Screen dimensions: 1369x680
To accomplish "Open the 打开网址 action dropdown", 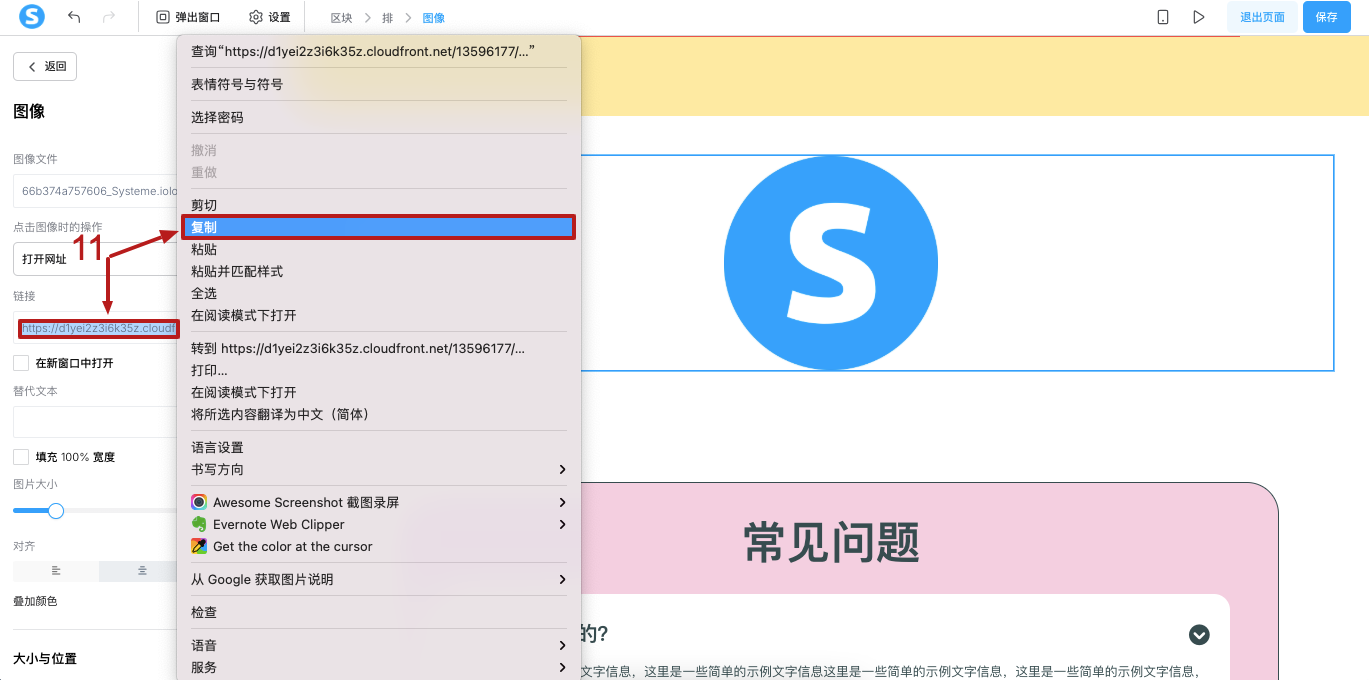I will (x=96, y=259).
